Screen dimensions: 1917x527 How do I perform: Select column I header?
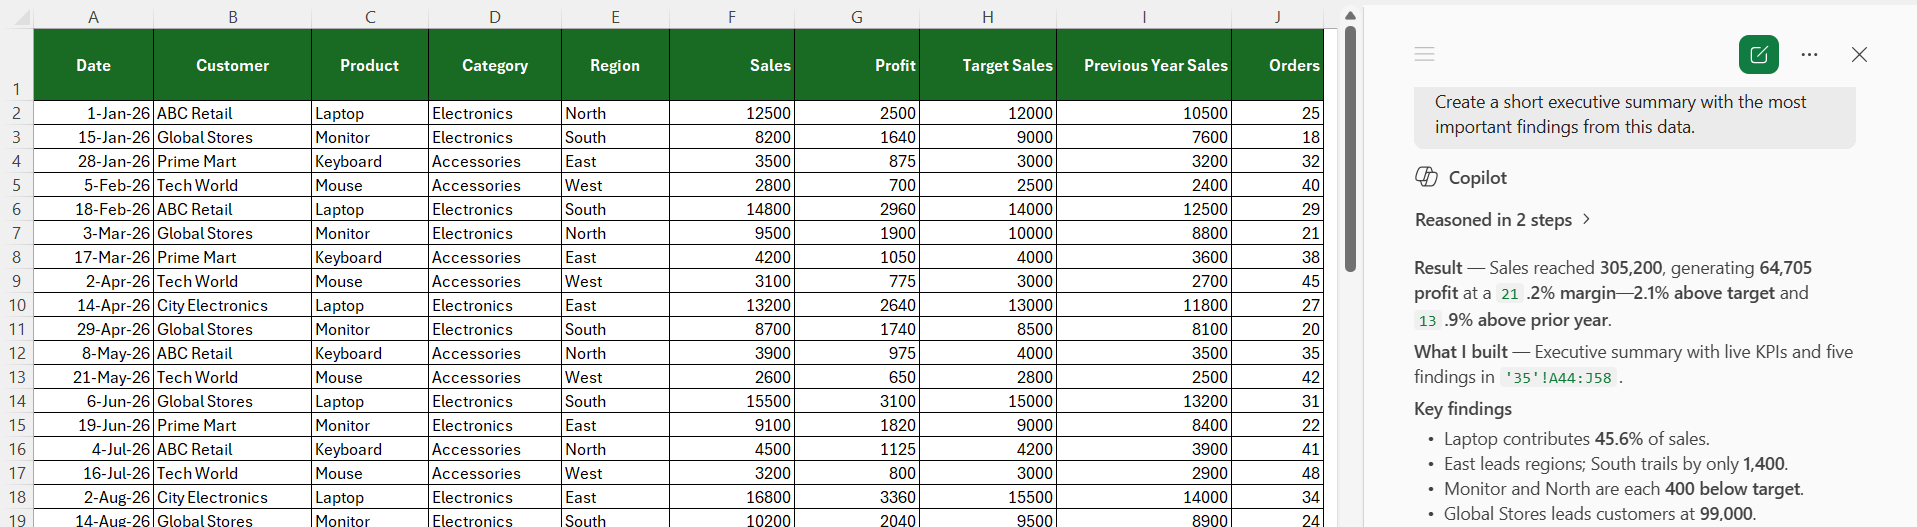(x=1144, y=17)
